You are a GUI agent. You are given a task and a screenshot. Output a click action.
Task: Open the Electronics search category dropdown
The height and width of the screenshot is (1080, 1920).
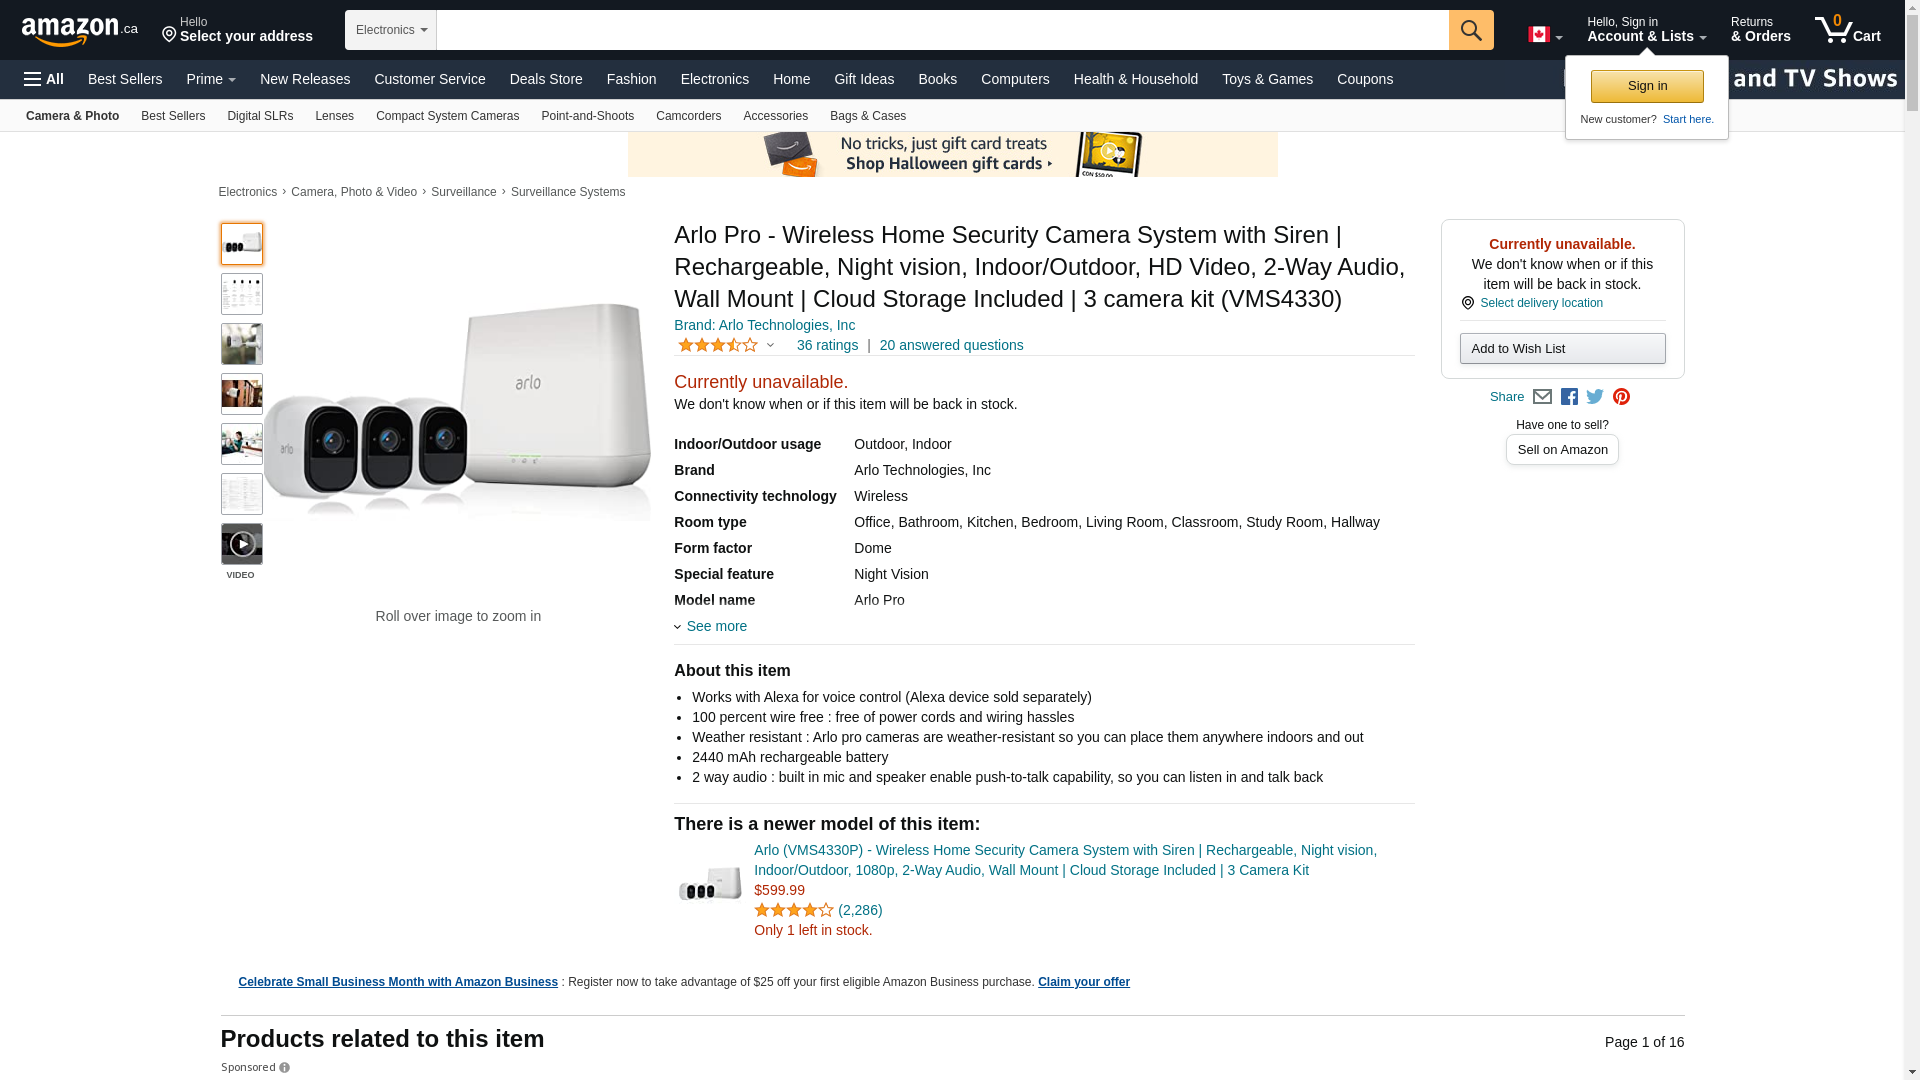390,30
